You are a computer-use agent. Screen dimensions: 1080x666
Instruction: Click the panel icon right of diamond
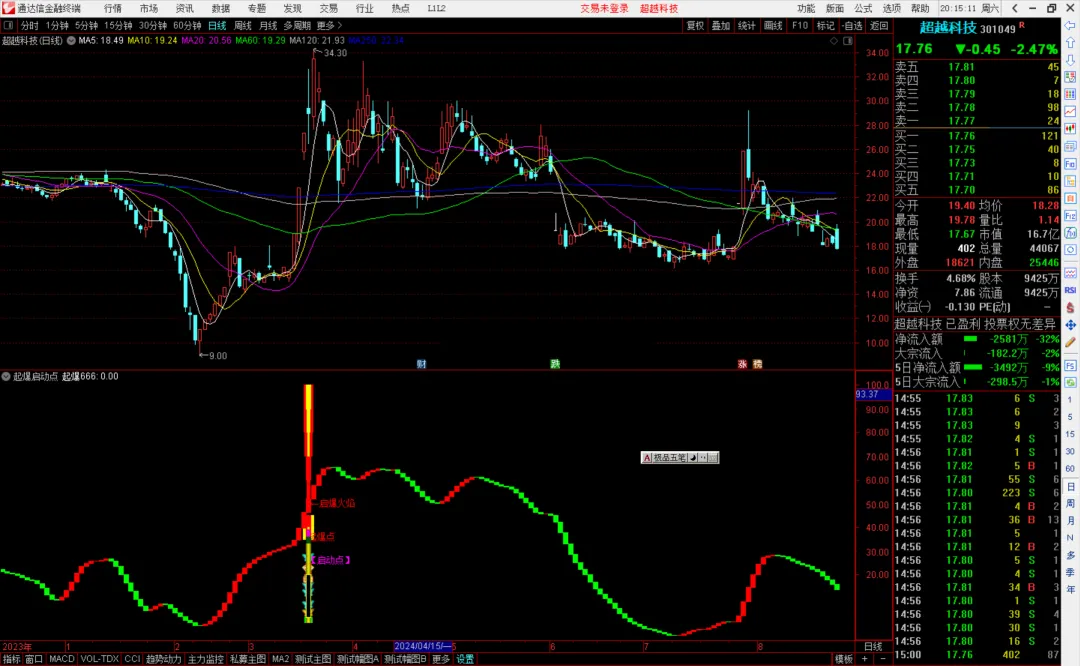coord(848,41)
